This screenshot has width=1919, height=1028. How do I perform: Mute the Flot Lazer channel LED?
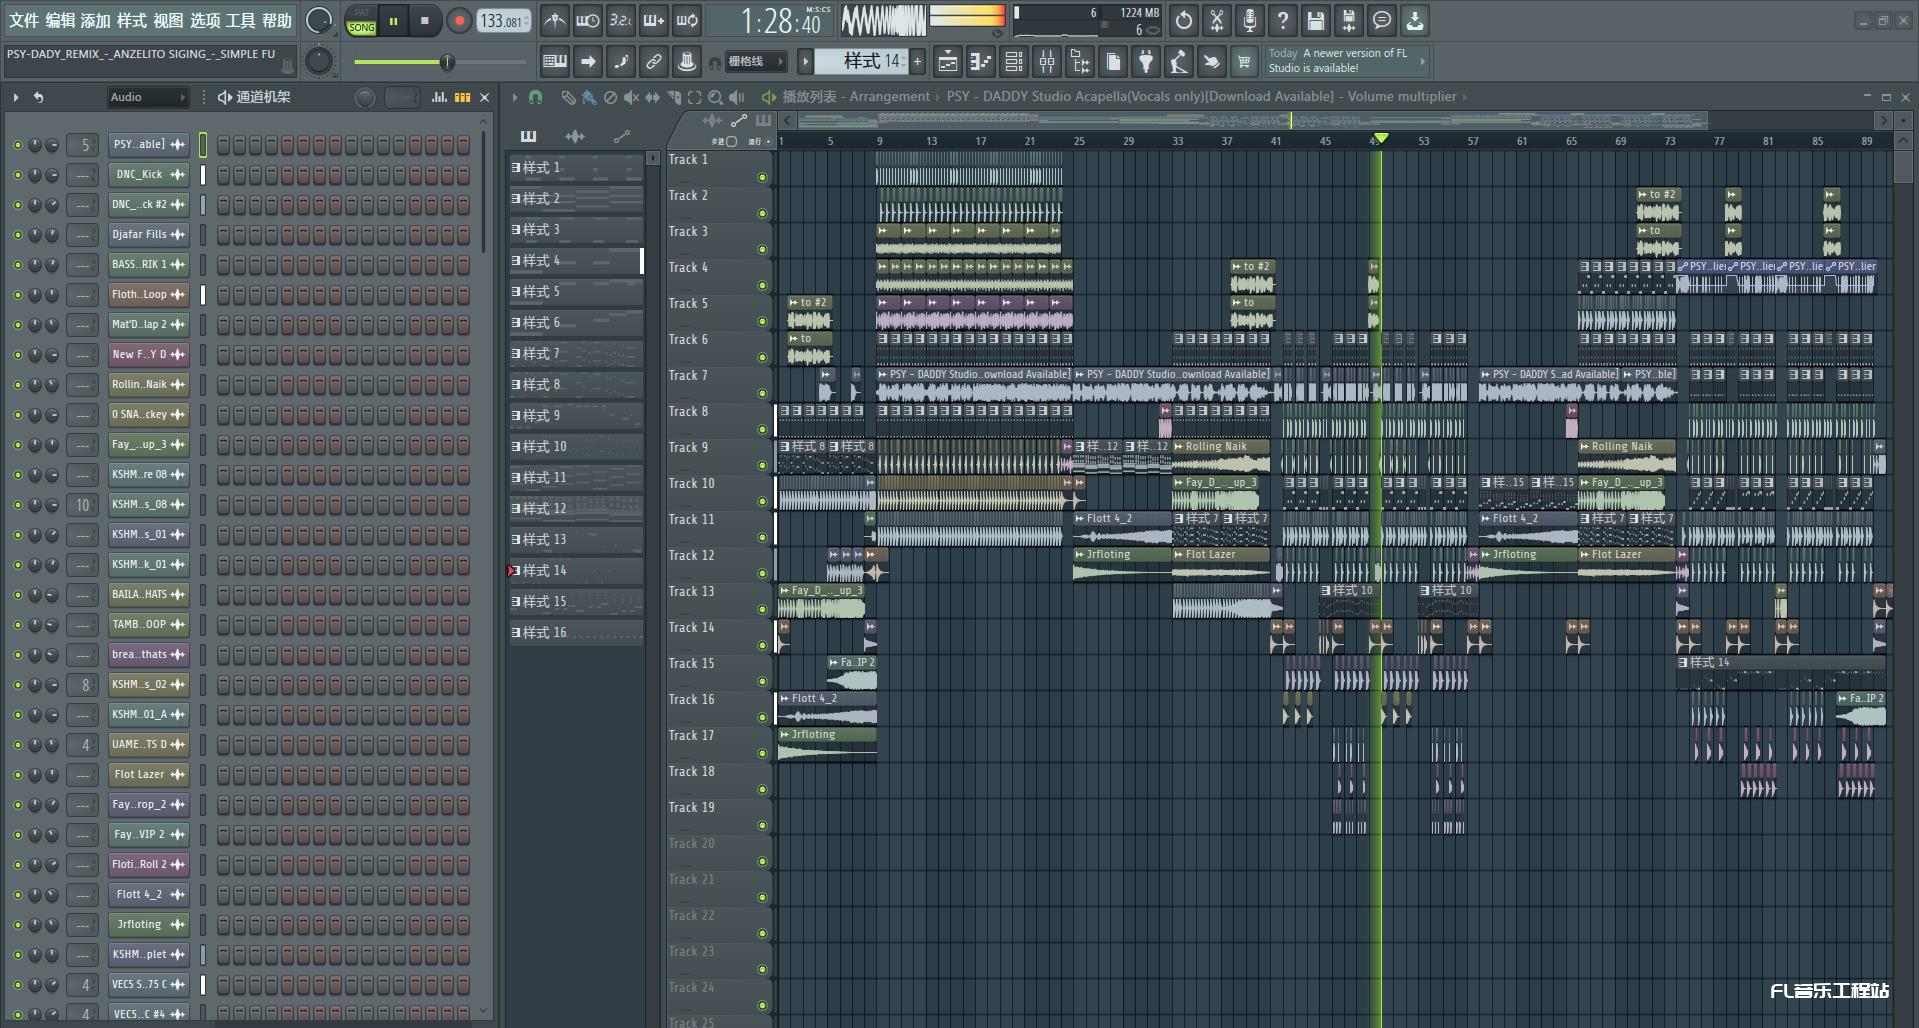point(17,775)
